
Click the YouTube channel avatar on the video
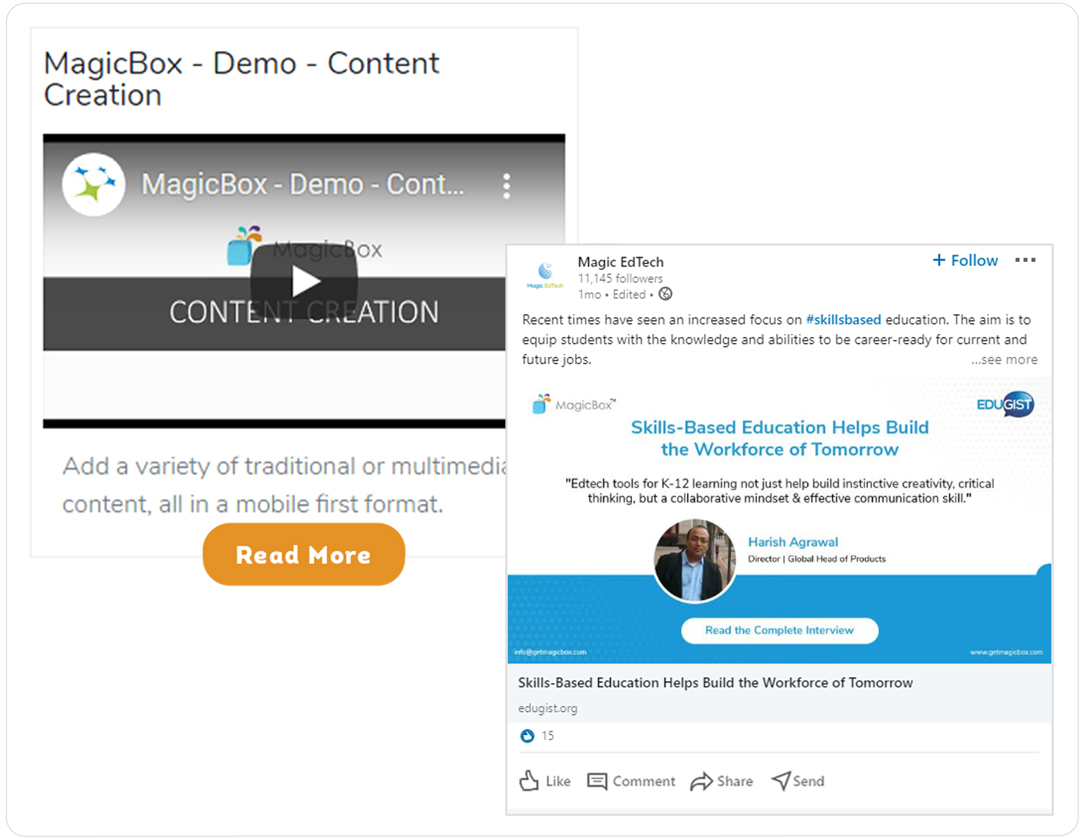click(94, 185)
